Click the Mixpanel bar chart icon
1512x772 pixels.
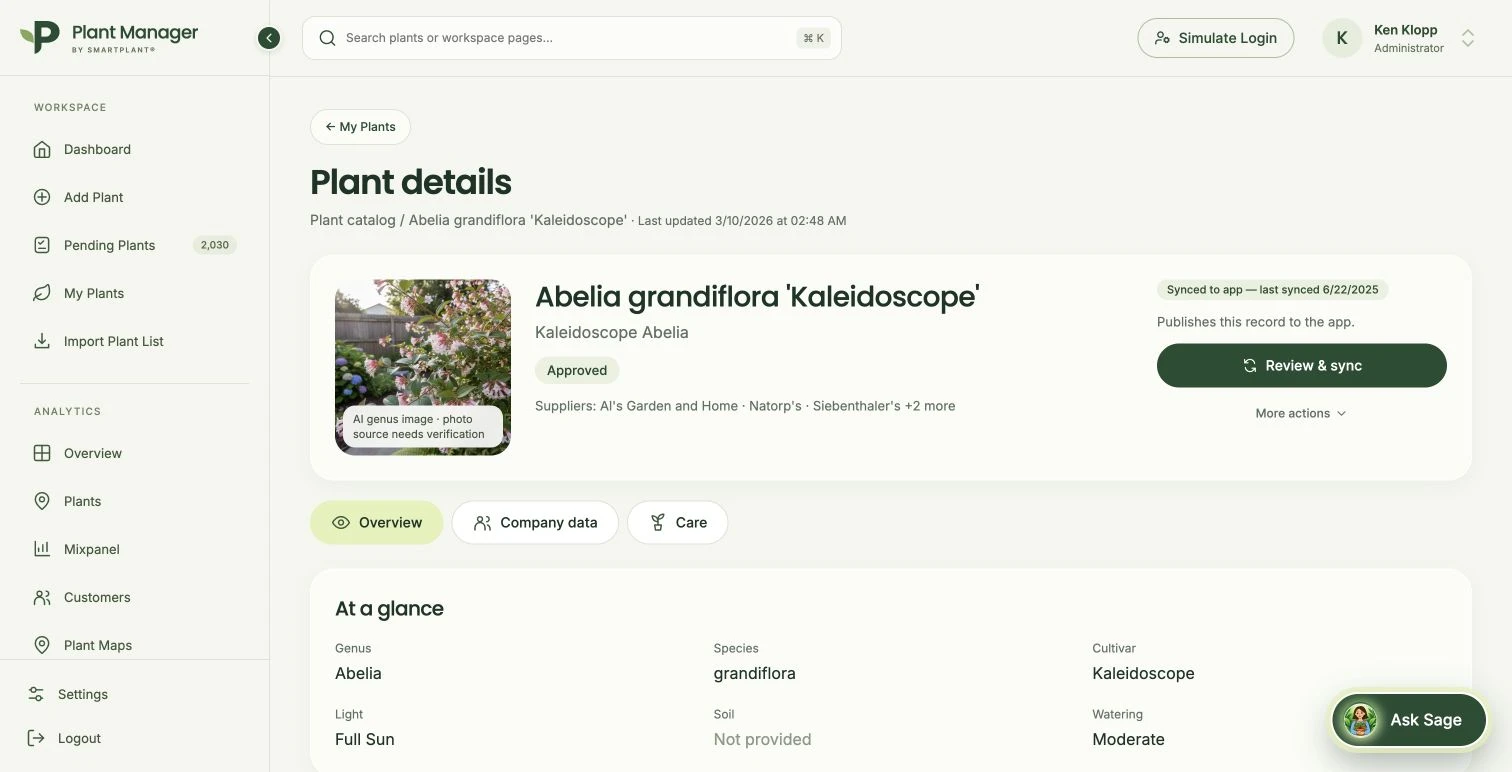[42, 549]
